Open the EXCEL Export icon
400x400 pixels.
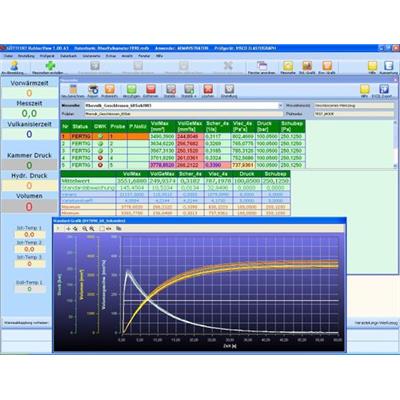tap(384, 89)
